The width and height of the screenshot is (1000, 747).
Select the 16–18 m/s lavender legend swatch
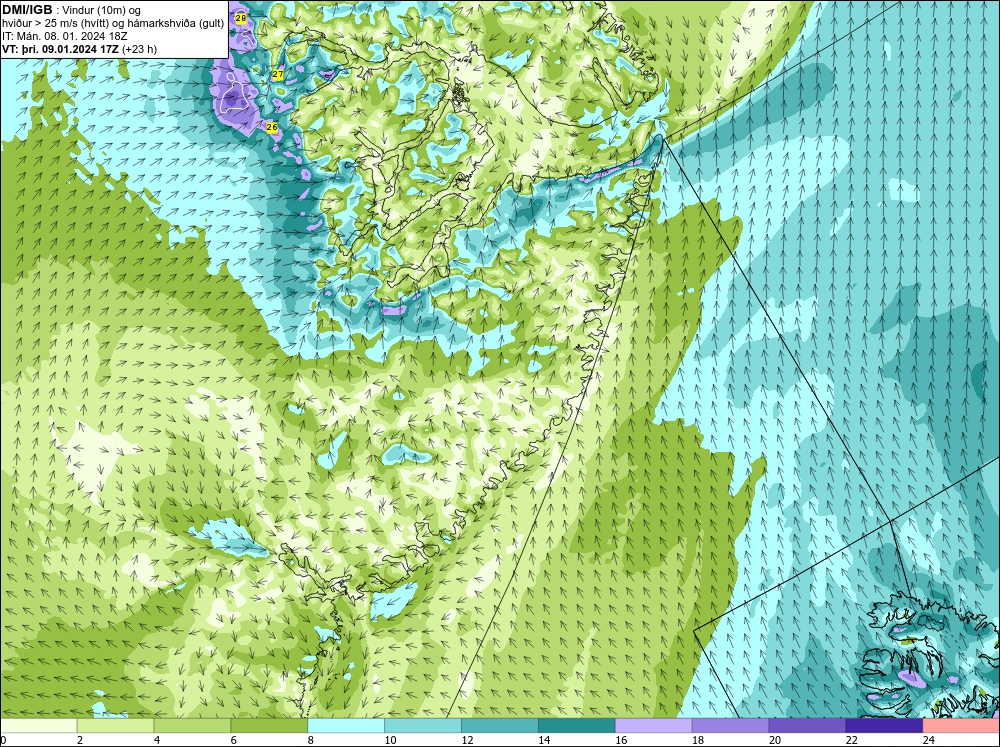point(654,726)
